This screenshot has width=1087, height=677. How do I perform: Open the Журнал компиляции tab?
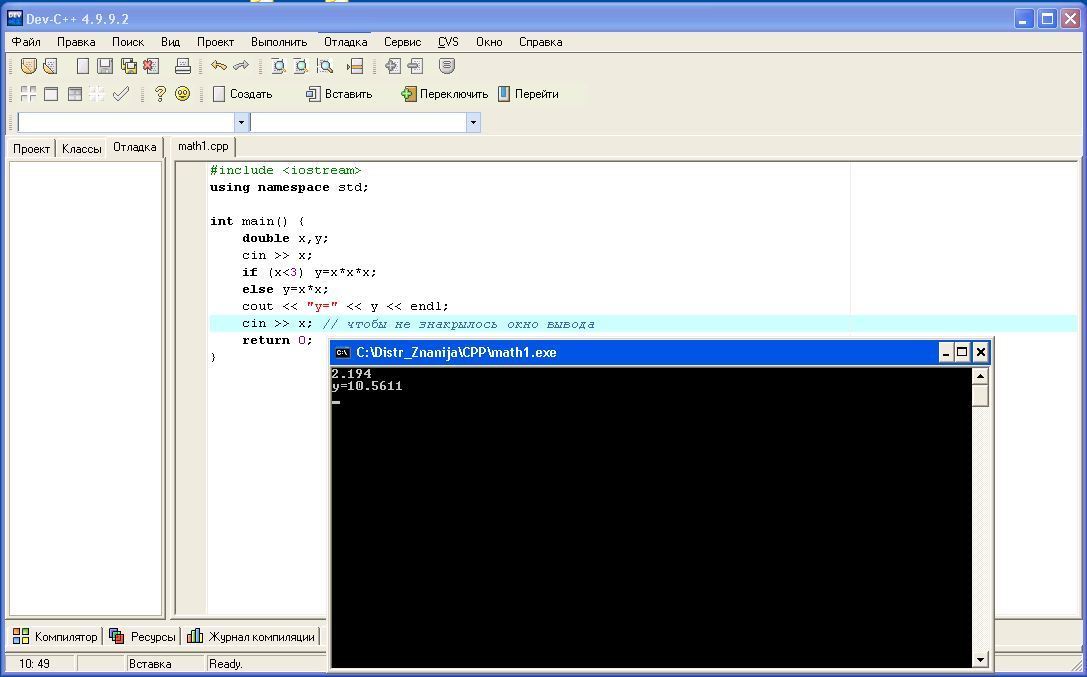click(251, 637)
